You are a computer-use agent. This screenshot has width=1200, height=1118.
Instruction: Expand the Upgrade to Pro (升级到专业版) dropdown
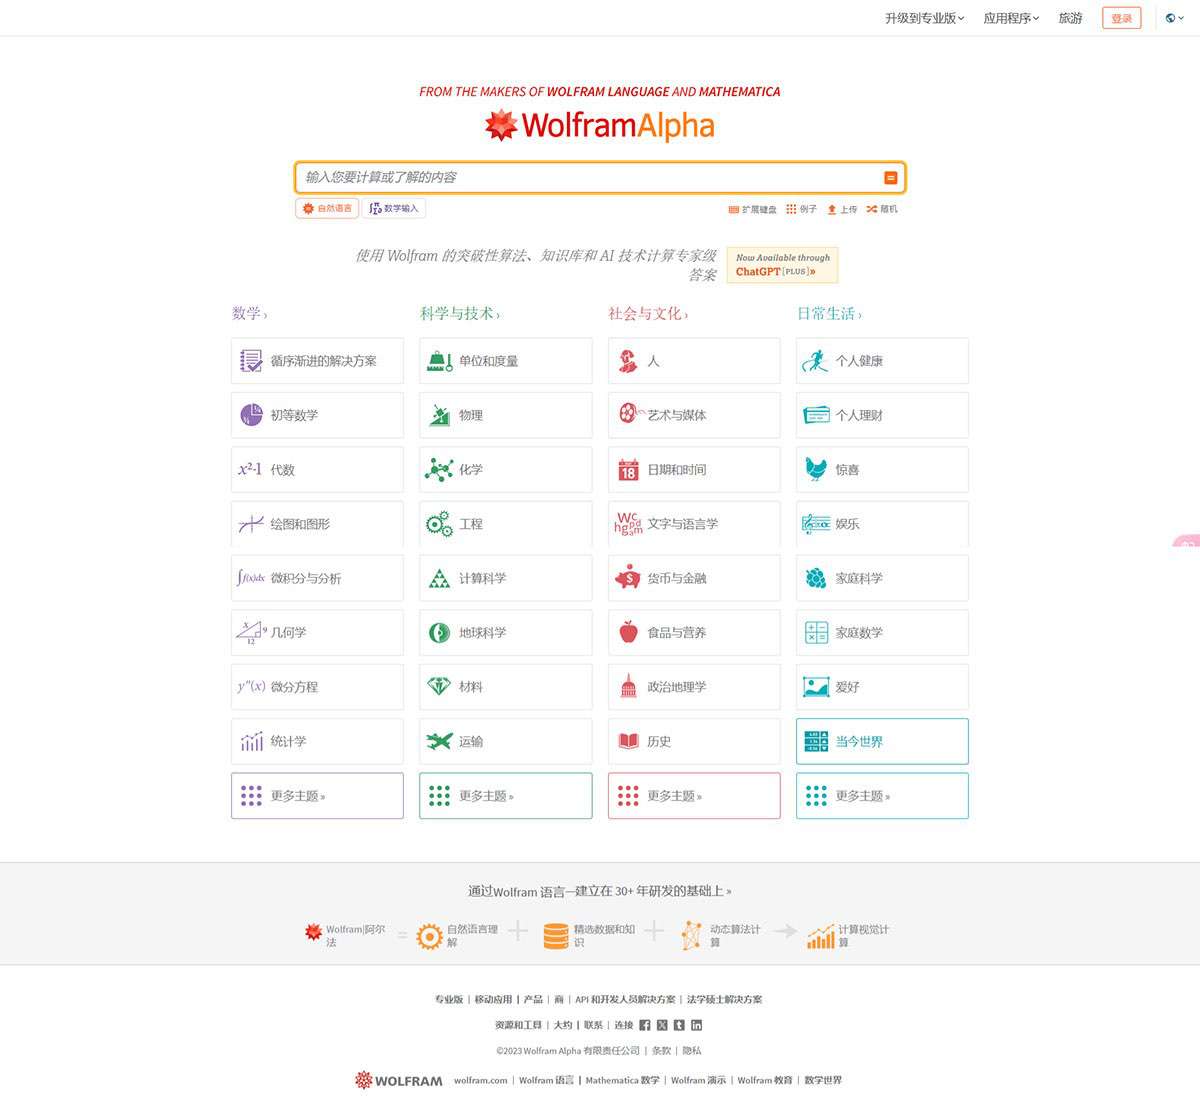(x=924, y=18)
